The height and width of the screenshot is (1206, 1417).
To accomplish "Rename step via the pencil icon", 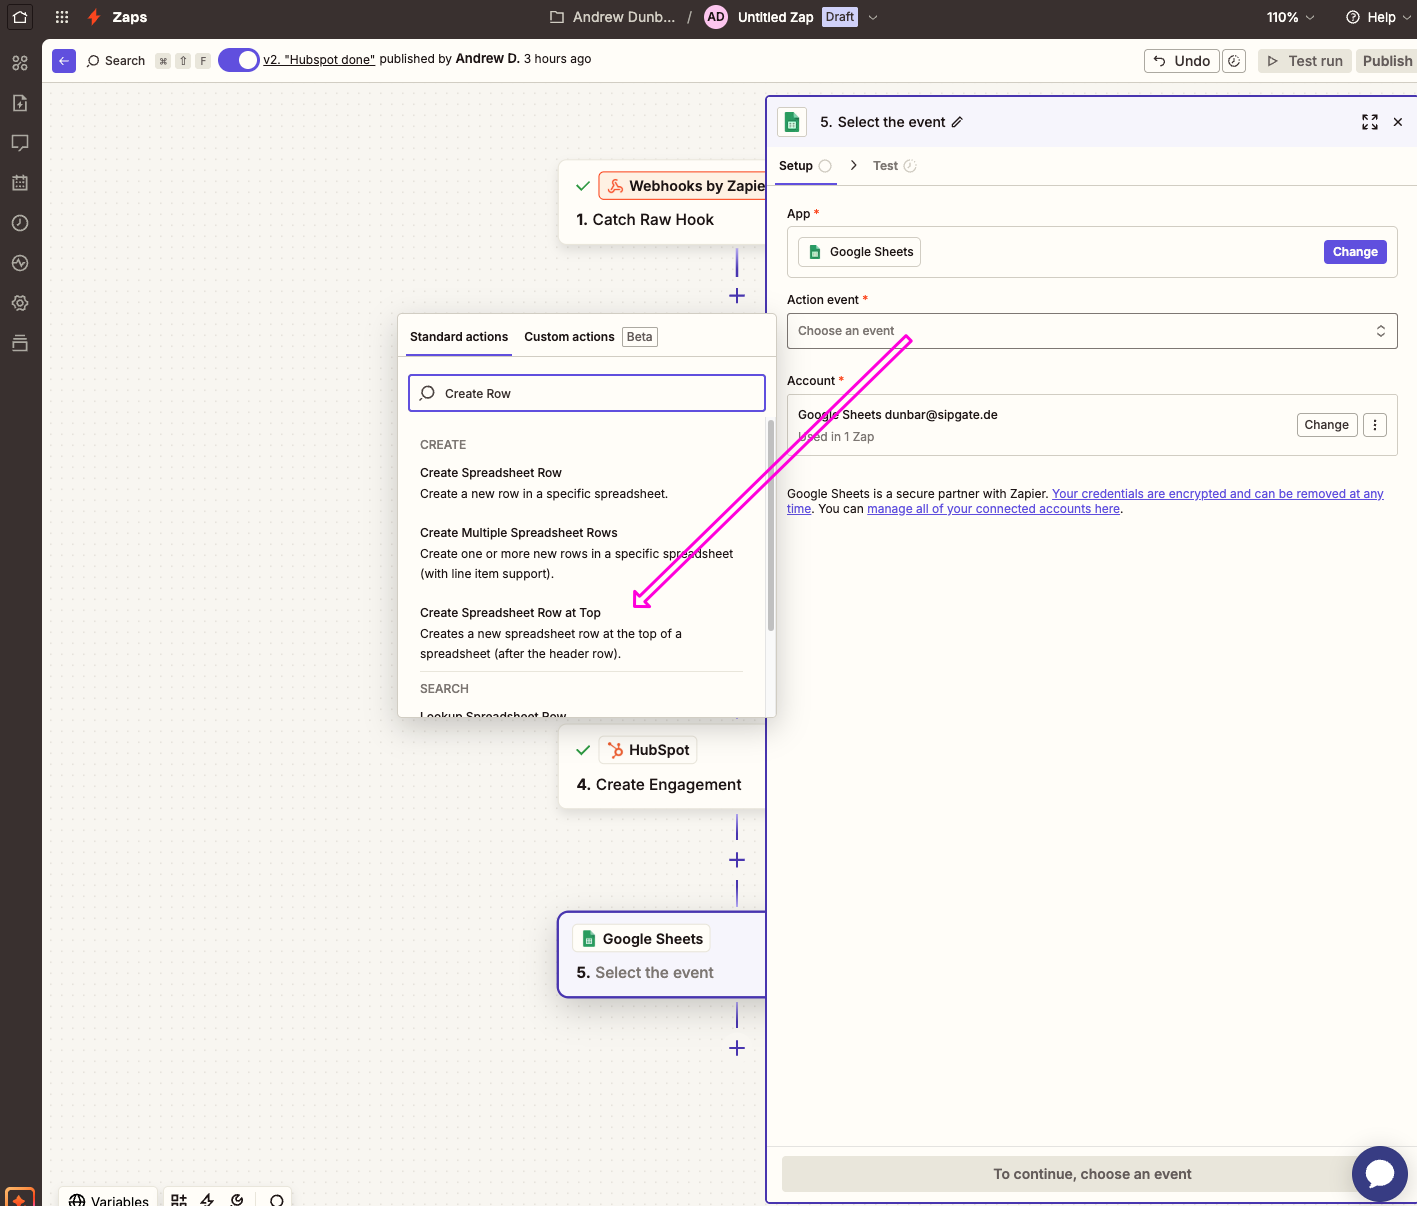I will tap(957, 122).
